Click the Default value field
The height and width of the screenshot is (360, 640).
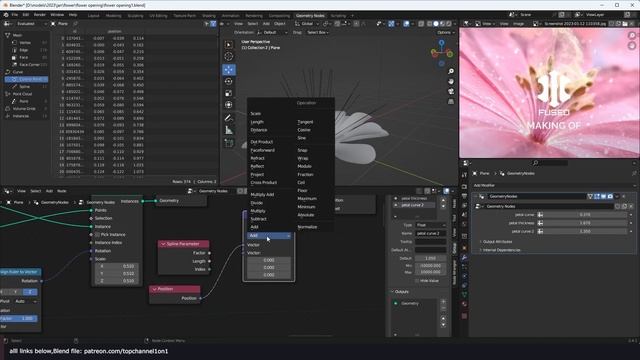coord(431,258)
